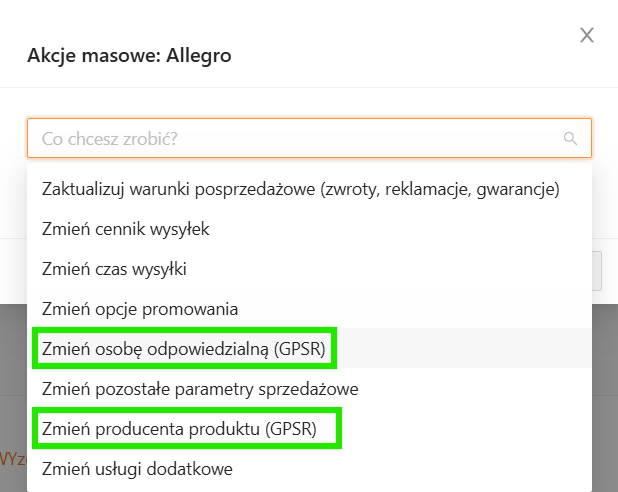The height and width of the screenshot is (492, 618).
Task: Choose "Zmień osobę odpowiedzialną (GPSR)"
Action: 185,348
